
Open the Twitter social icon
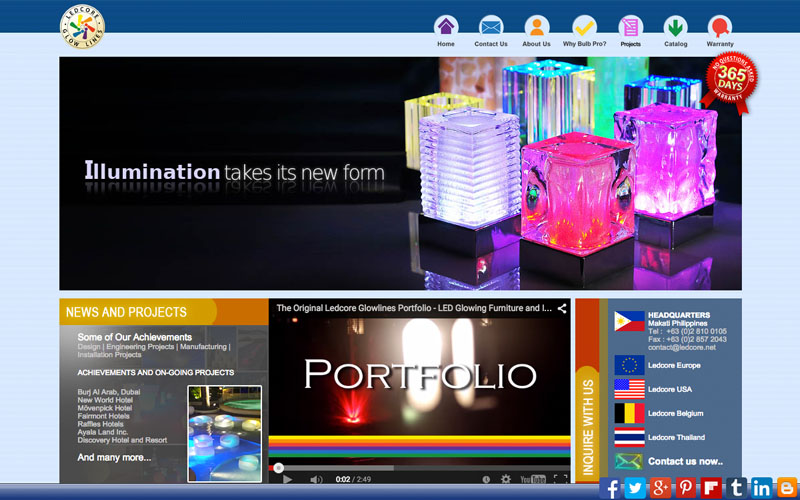coord(635,488)
